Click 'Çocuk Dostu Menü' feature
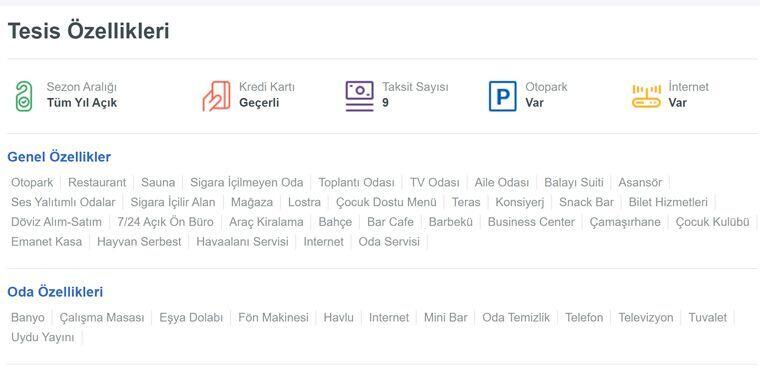760x380 pixels. coord(386,202)
